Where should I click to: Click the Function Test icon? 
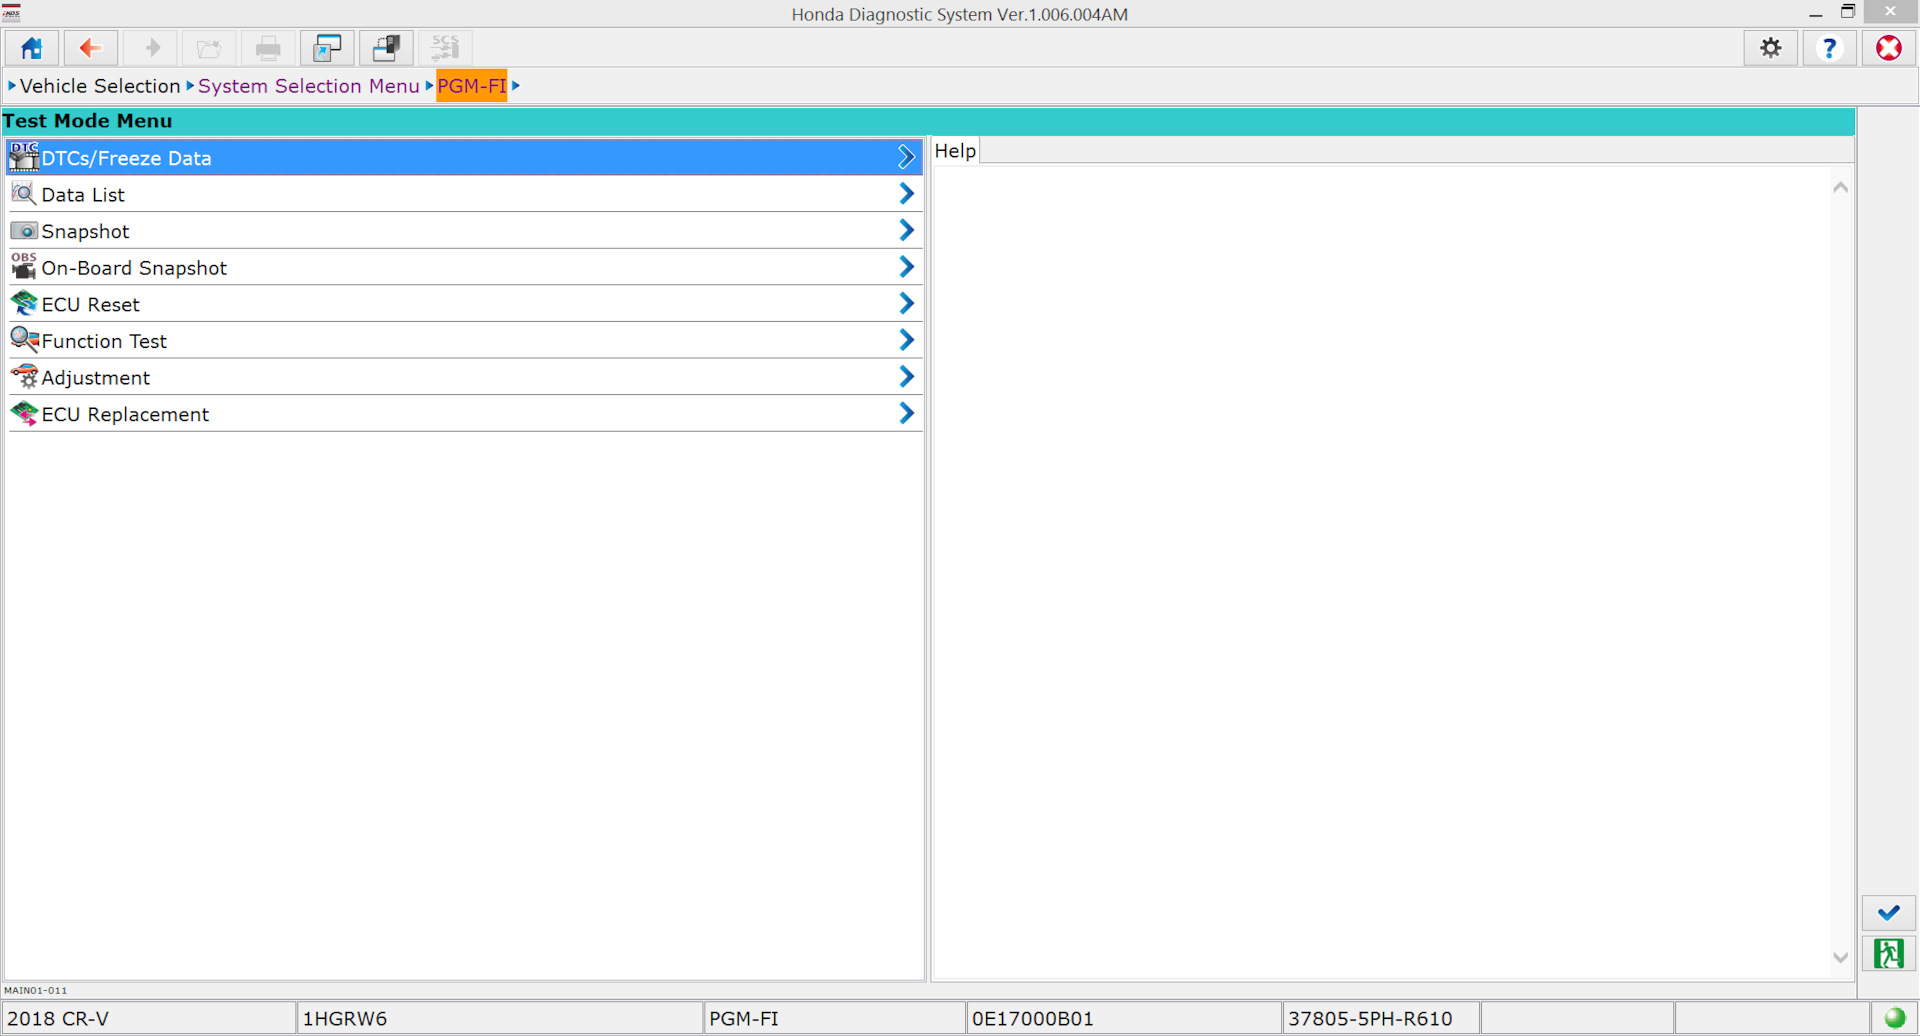coord(24,340)
